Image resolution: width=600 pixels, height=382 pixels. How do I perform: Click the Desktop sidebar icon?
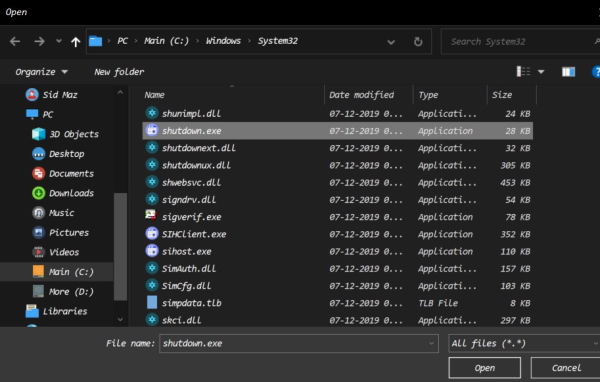click(39, 154)
